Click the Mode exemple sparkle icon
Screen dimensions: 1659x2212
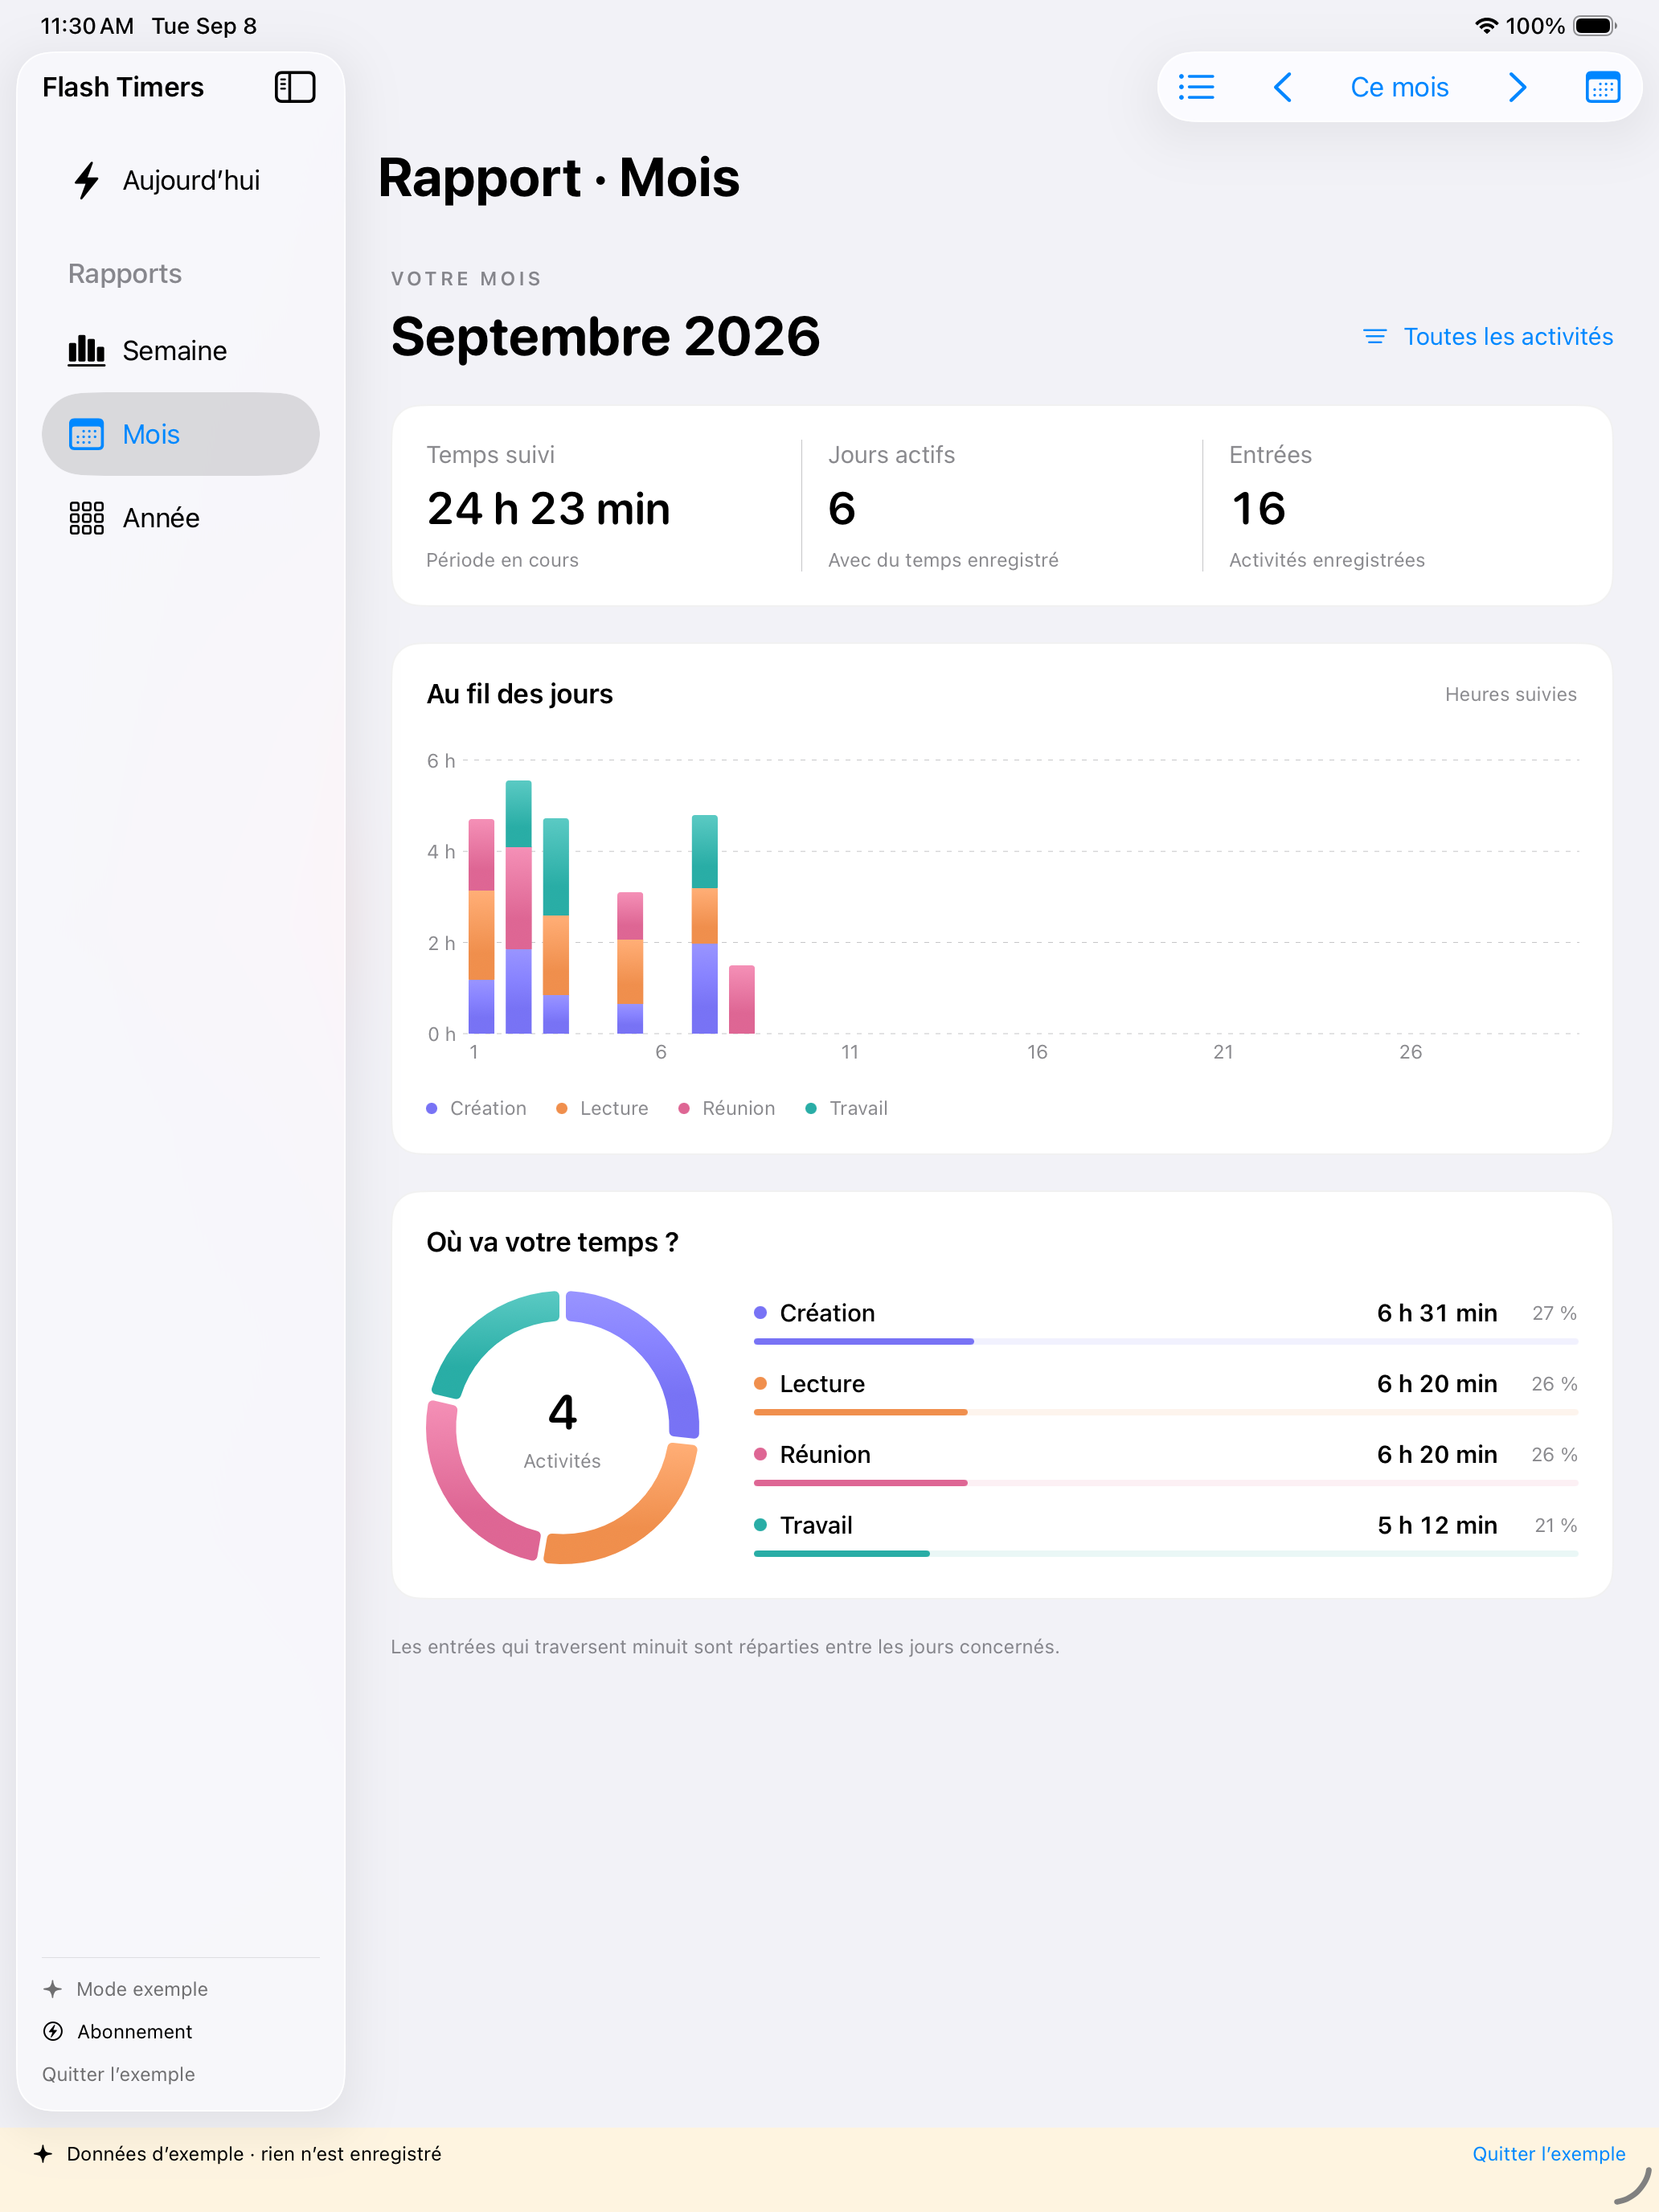click(53, 1989)
